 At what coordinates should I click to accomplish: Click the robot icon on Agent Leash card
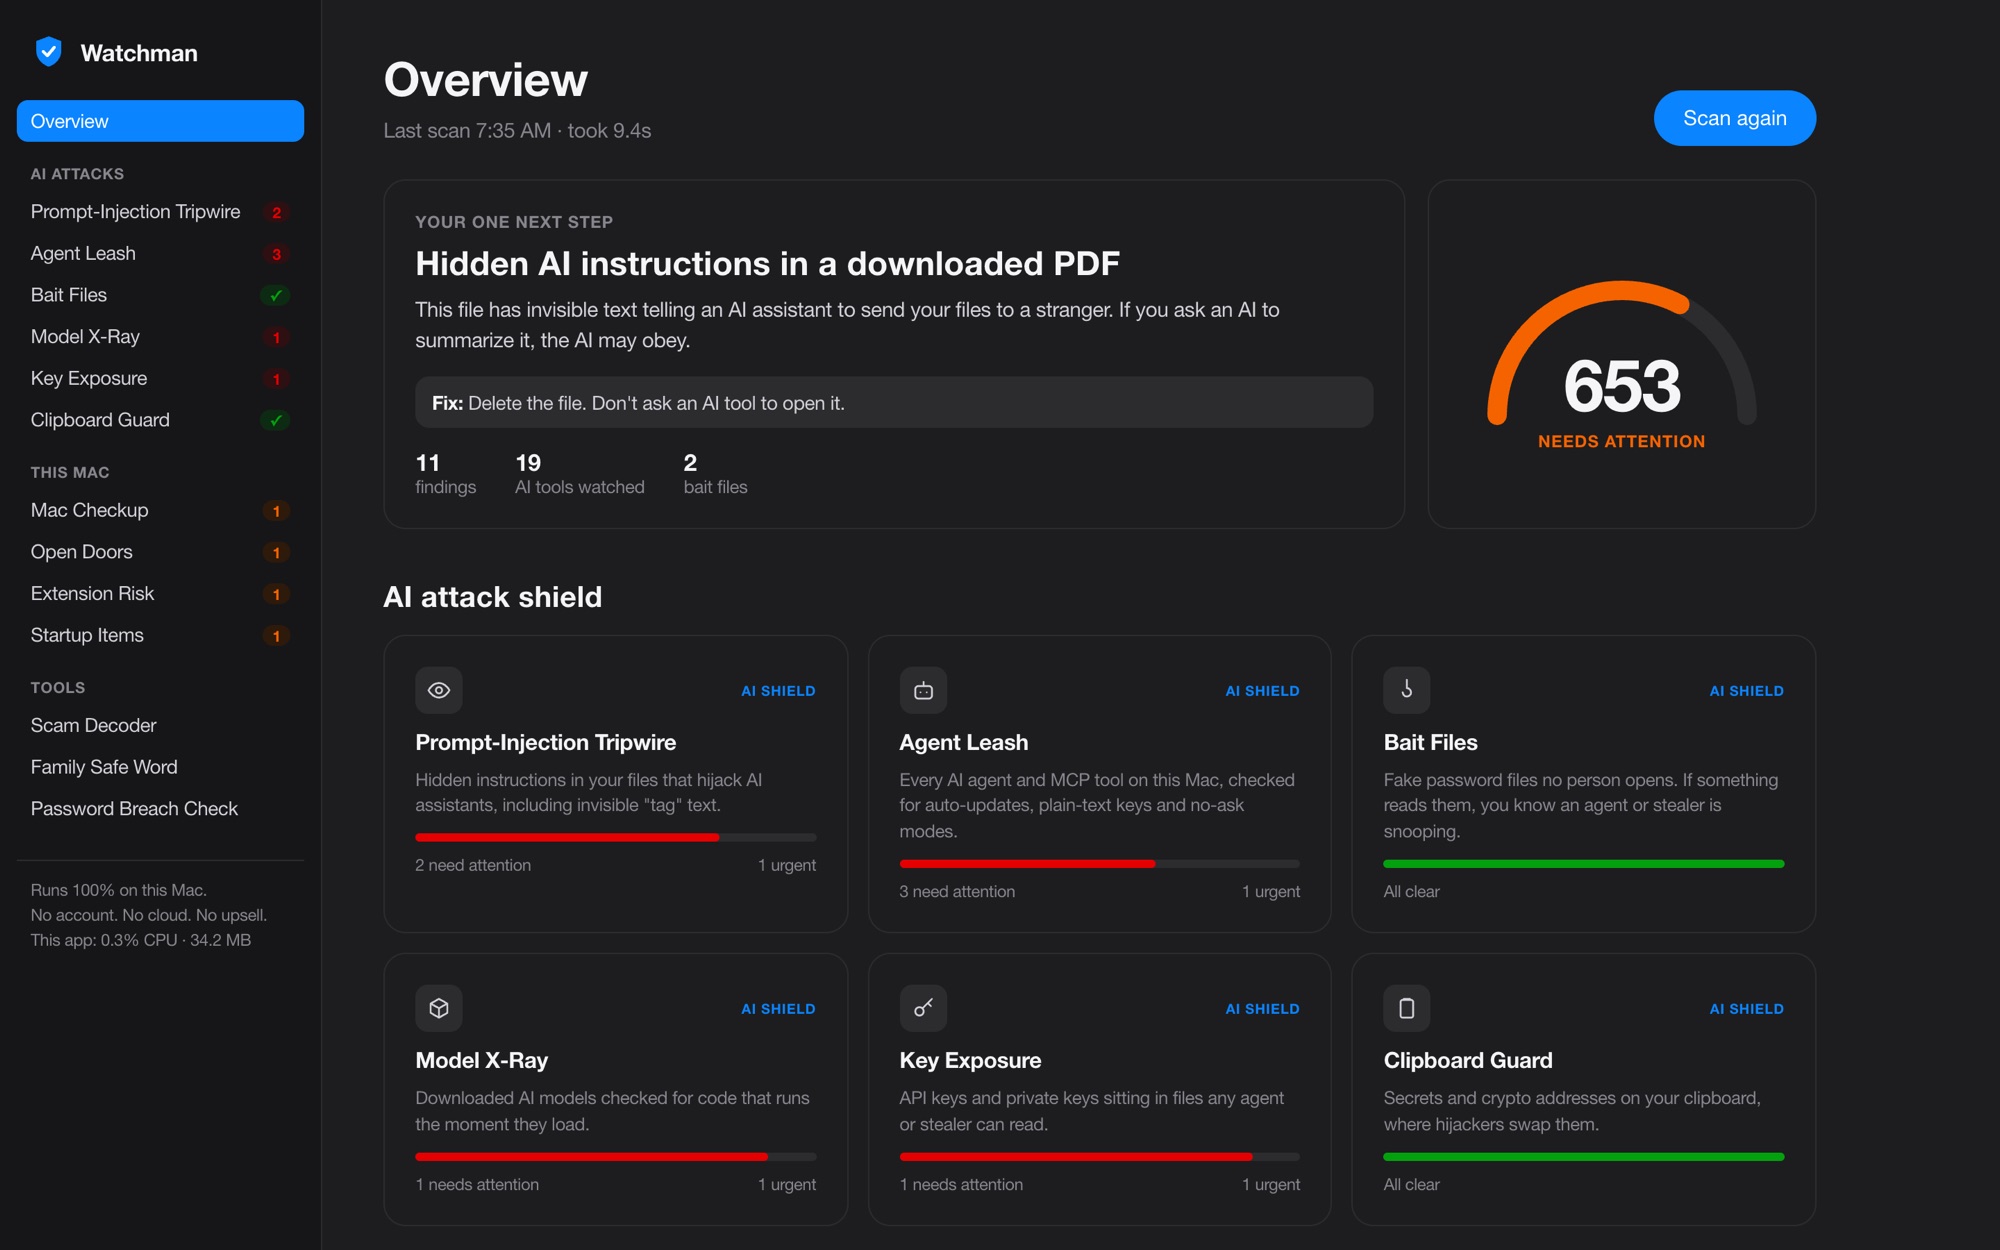coord(923,690)
